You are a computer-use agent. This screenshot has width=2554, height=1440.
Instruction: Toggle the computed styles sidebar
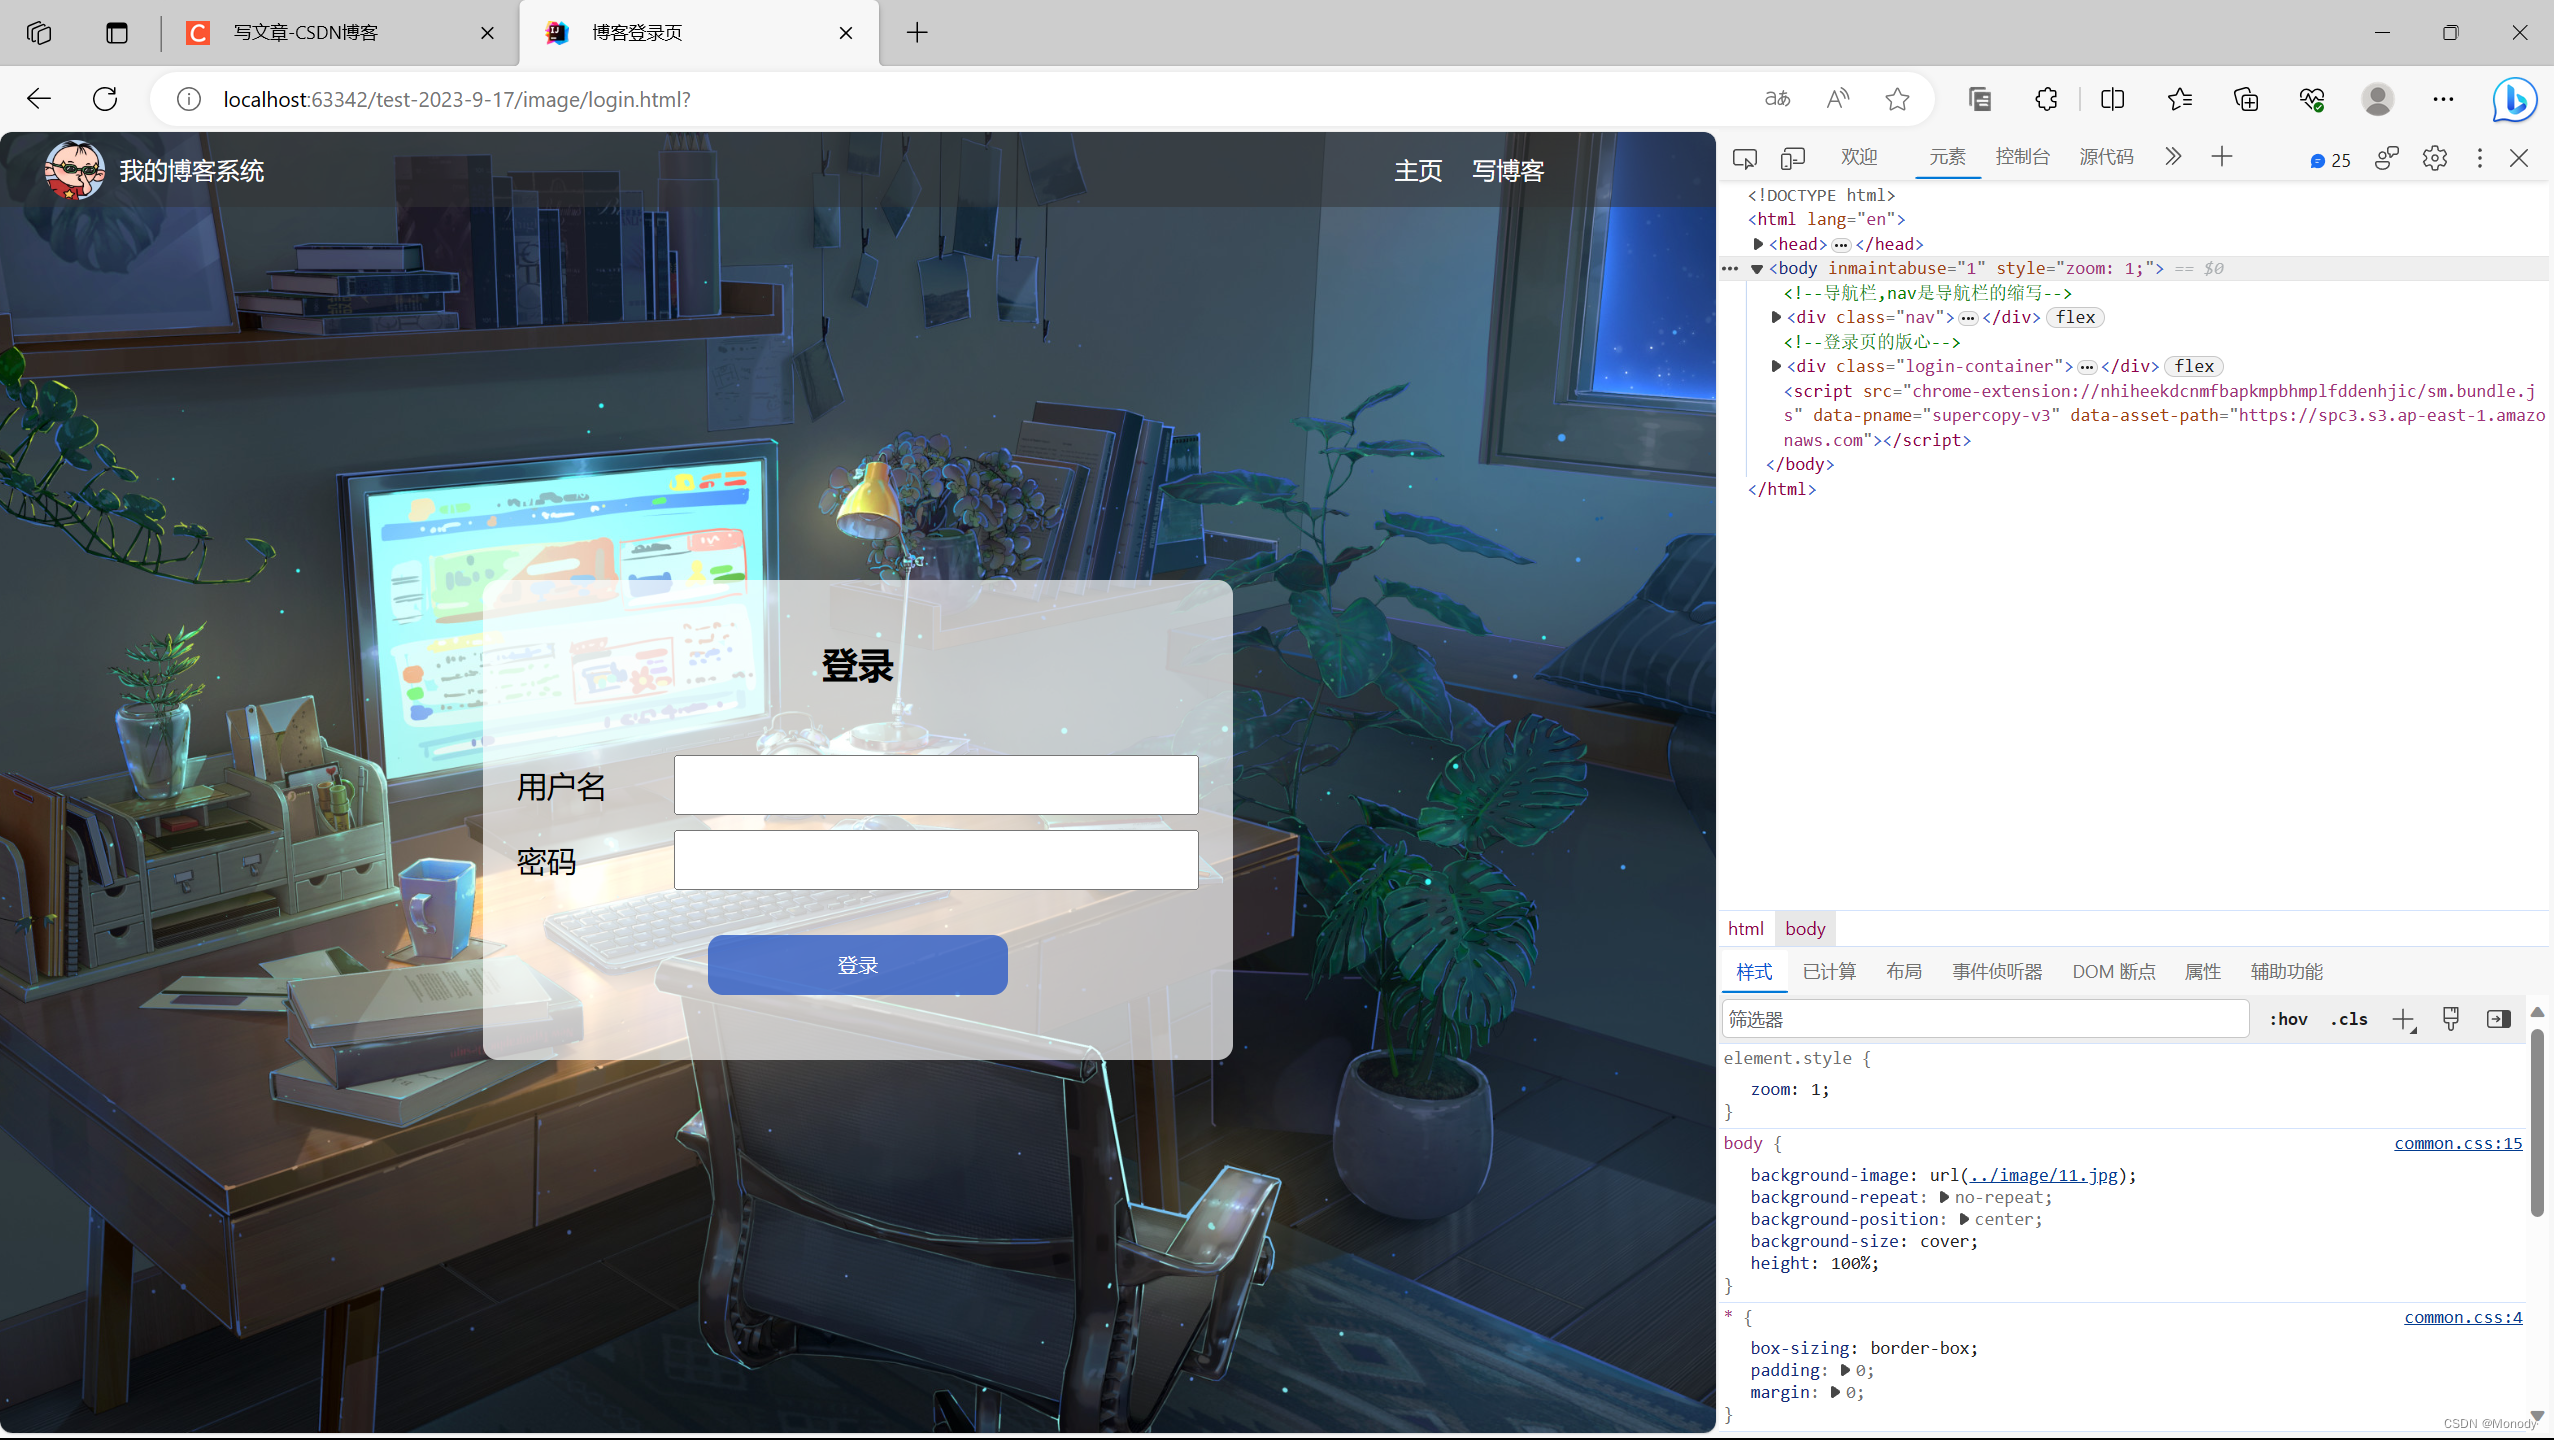[x=2499, y=1019]
